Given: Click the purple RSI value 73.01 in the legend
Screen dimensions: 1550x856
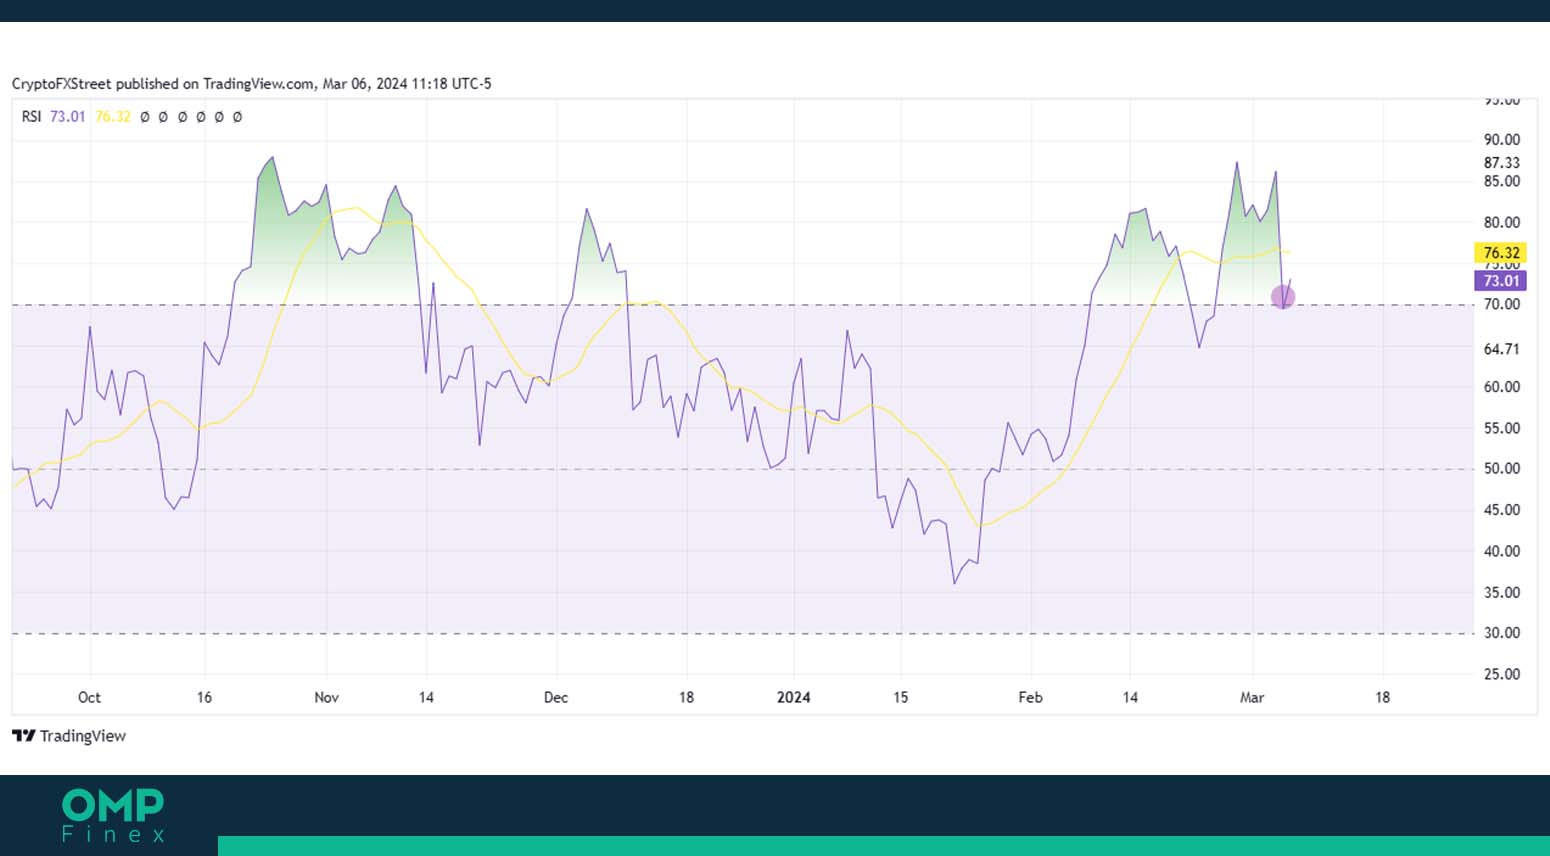Looking at the screenshot, I should tap(68, 117).
